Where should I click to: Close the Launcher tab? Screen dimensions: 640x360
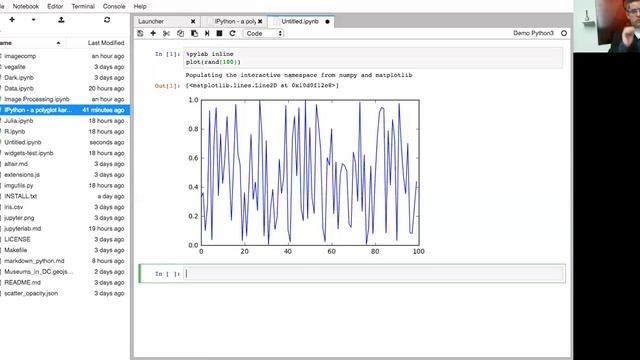(x=193, y=21)
